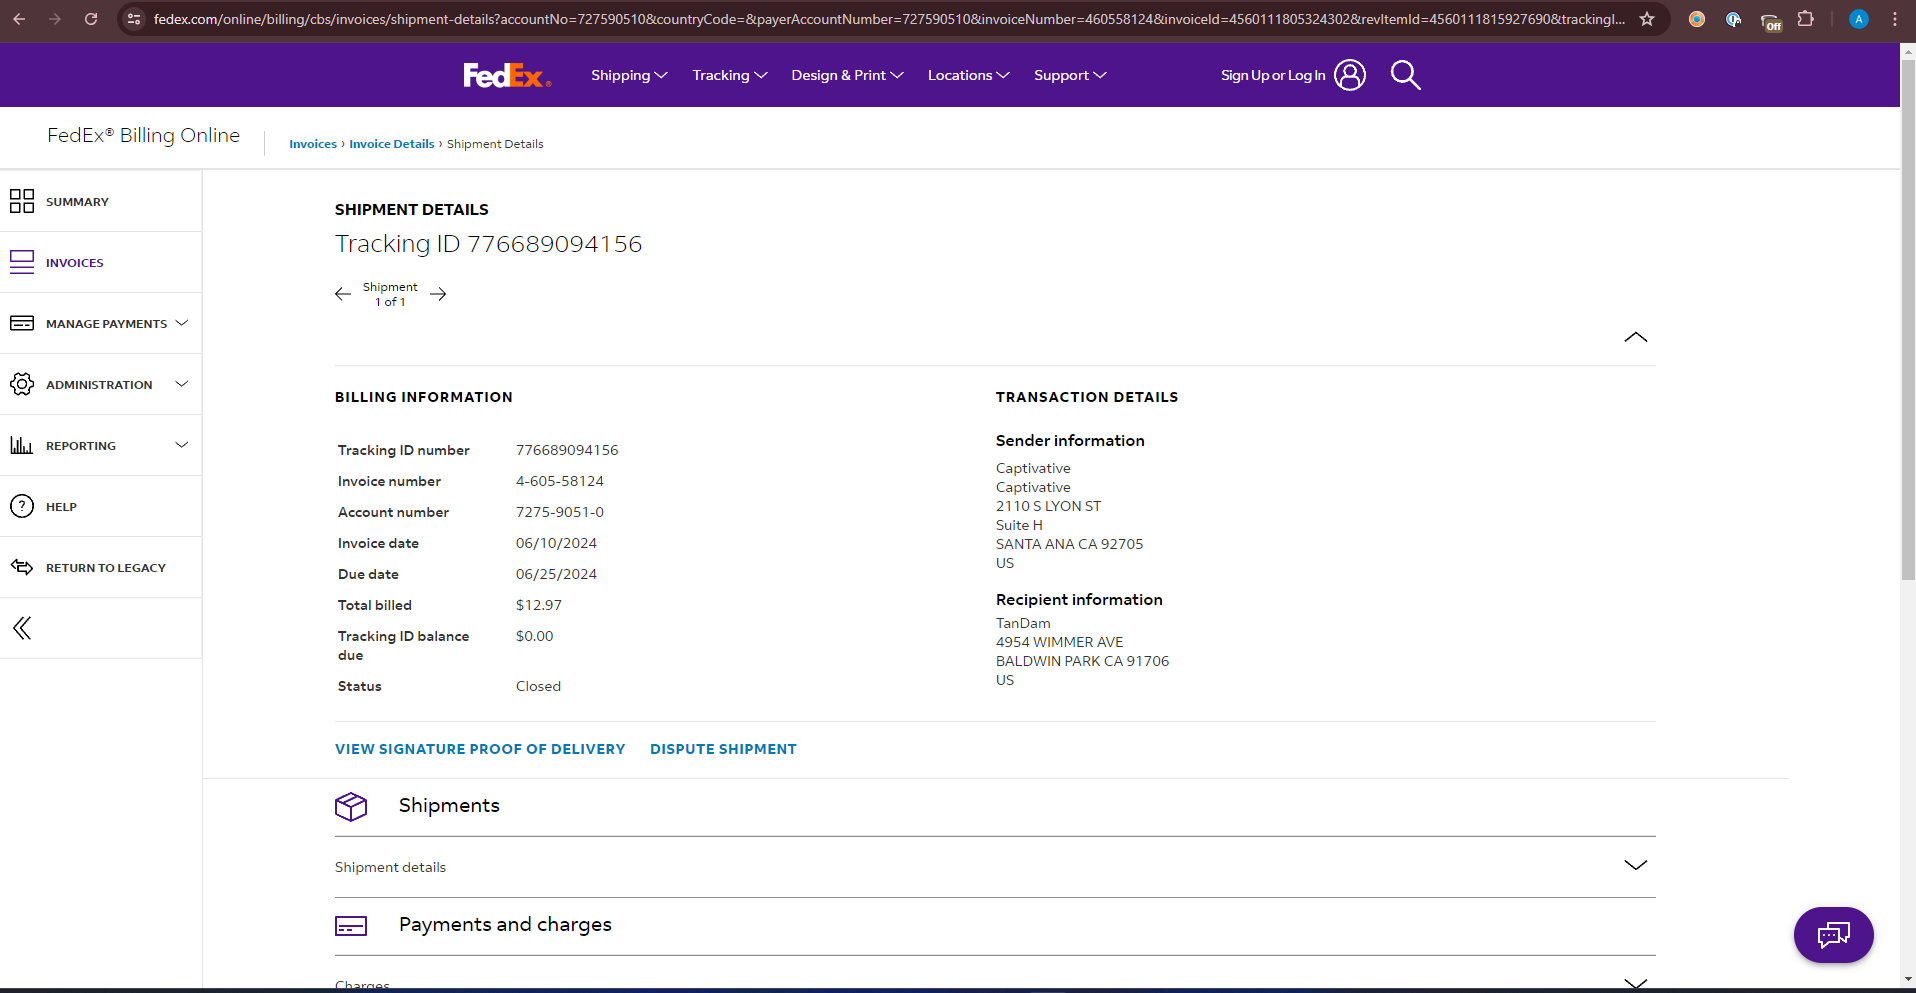This screenshot has height=993, width=1916.
Task: Click invoice date 06/10/2024
Action: pos(556,543)
